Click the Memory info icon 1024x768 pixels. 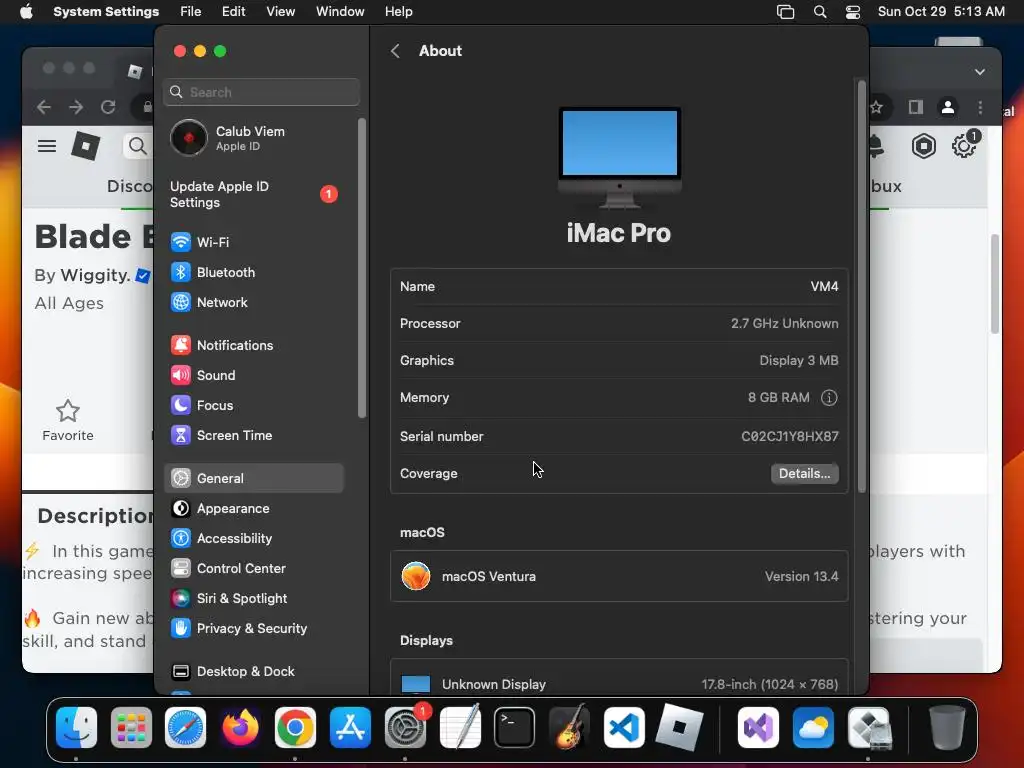[829, 398]
